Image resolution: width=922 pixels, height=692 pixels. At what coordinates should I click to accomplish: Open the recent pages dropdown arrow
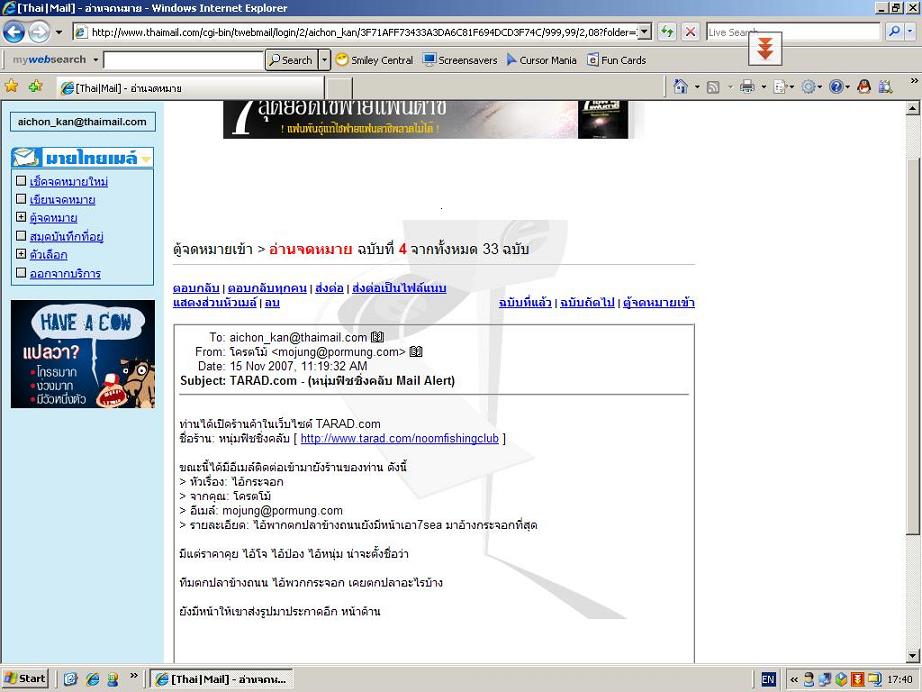click(59, 32)
